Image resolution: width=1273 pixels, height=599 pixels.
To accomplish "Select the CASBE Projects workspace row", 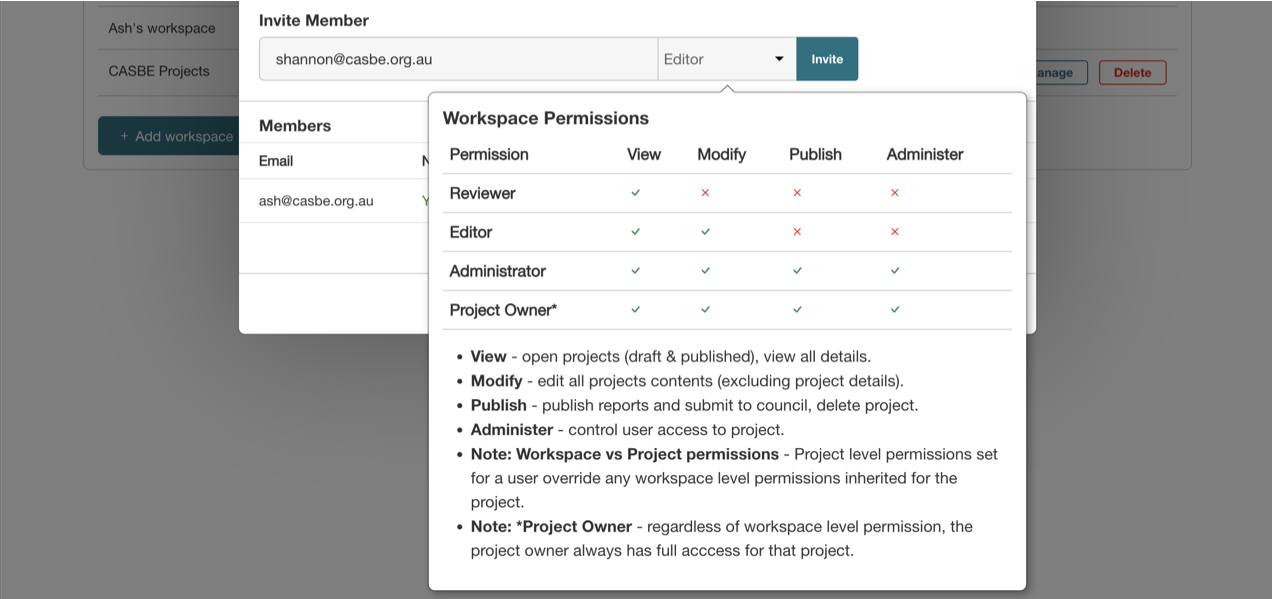I will click(x=159, y=71).
